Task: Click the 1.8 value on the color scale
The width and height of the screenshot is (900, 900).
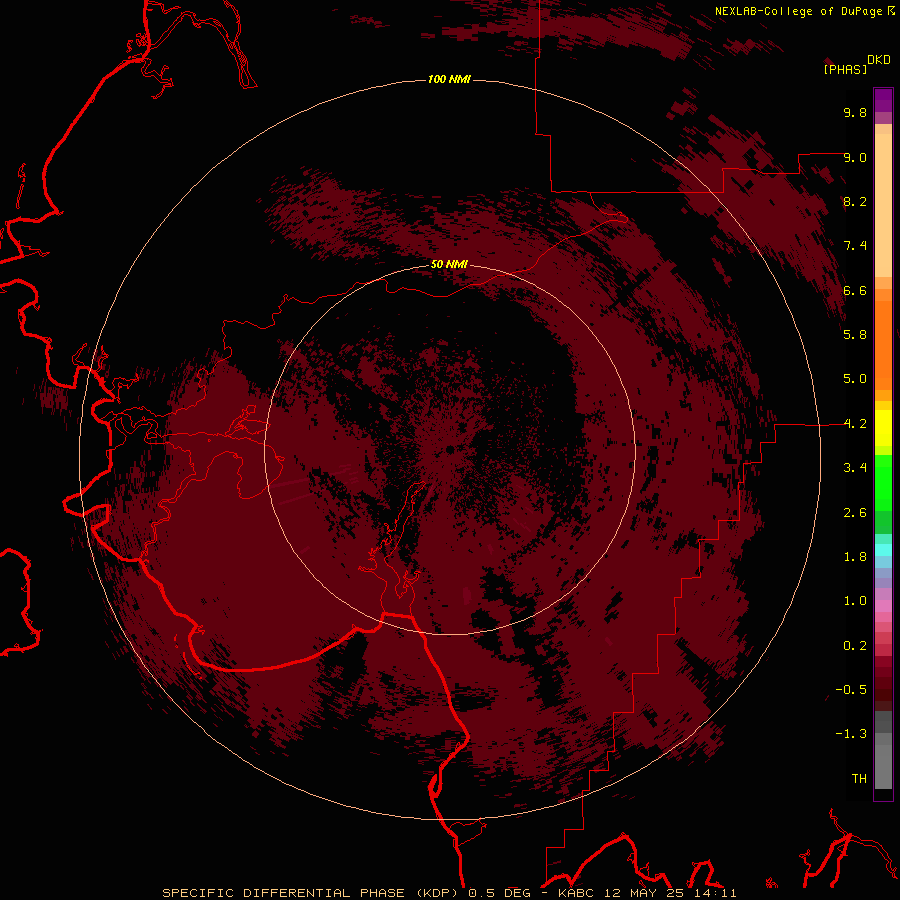Action: pos(855,557)
